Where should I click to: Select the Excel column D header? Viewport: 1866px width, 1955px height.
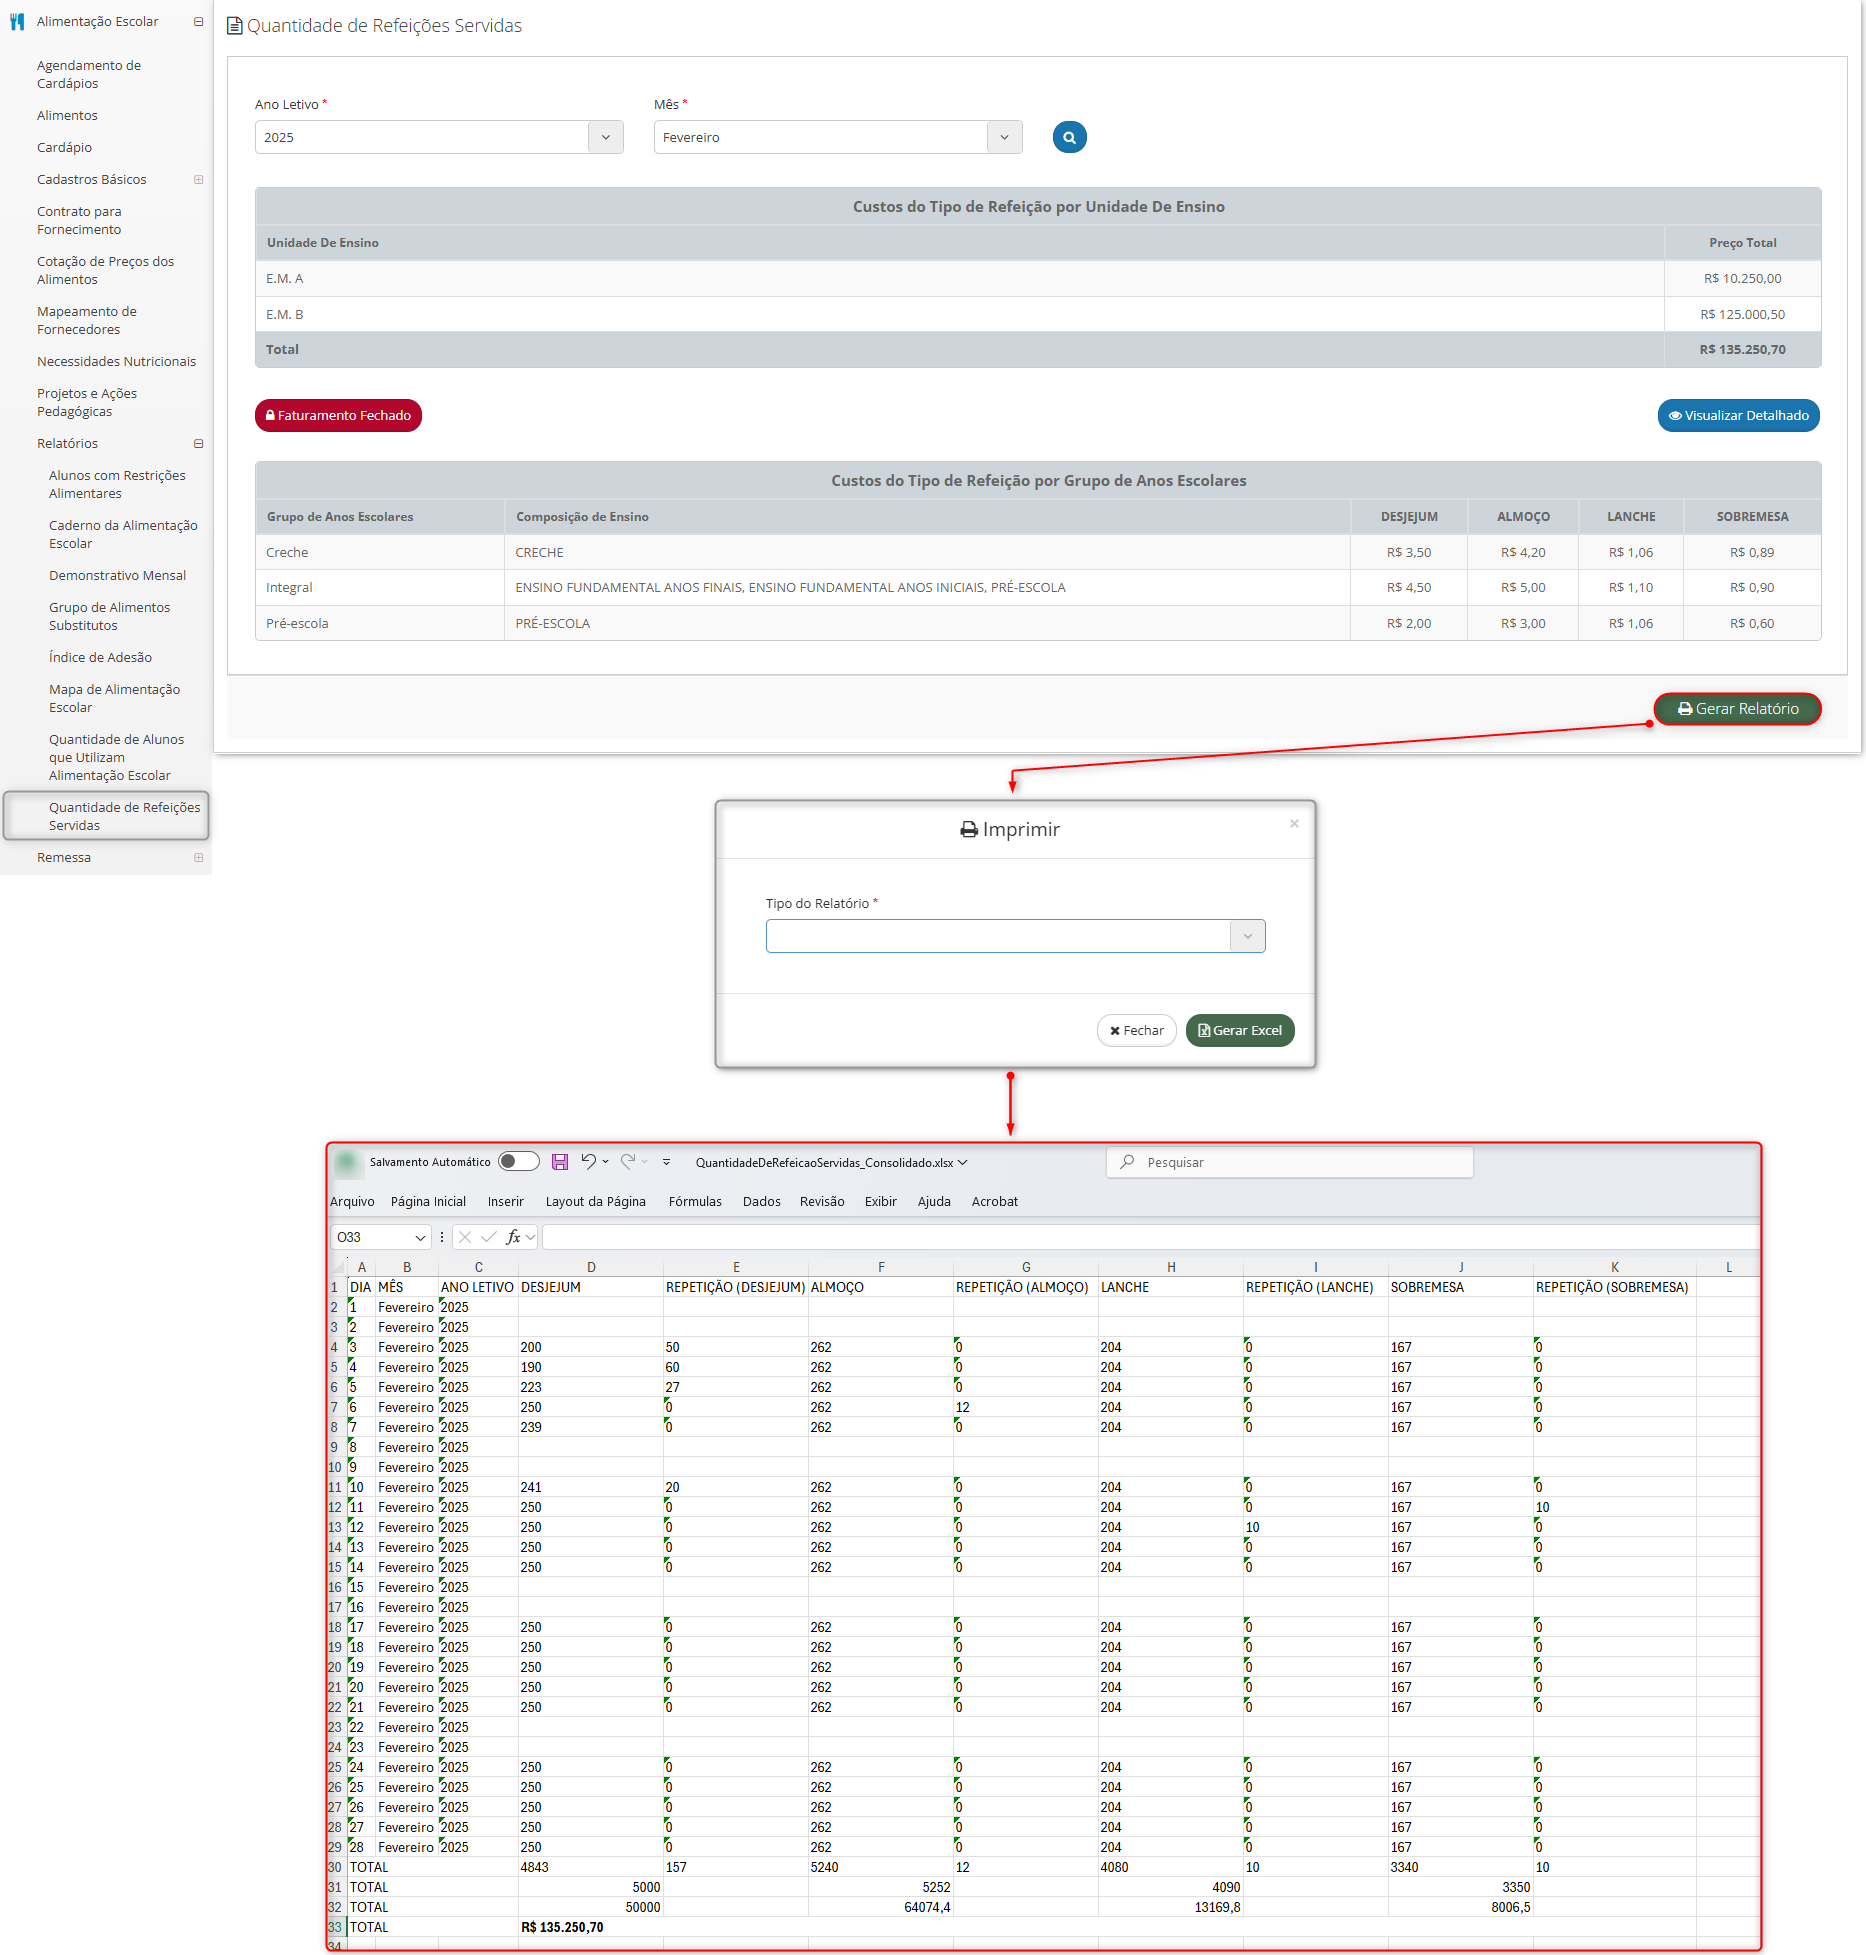pos(591,1266)
